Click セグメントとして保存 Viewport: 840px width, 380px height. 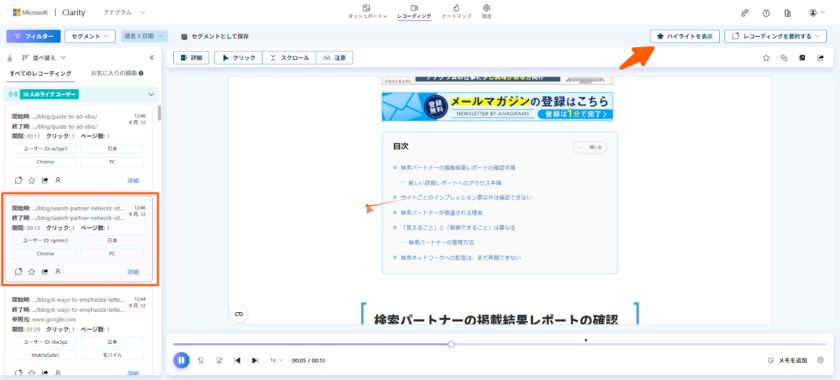(214, 36)
